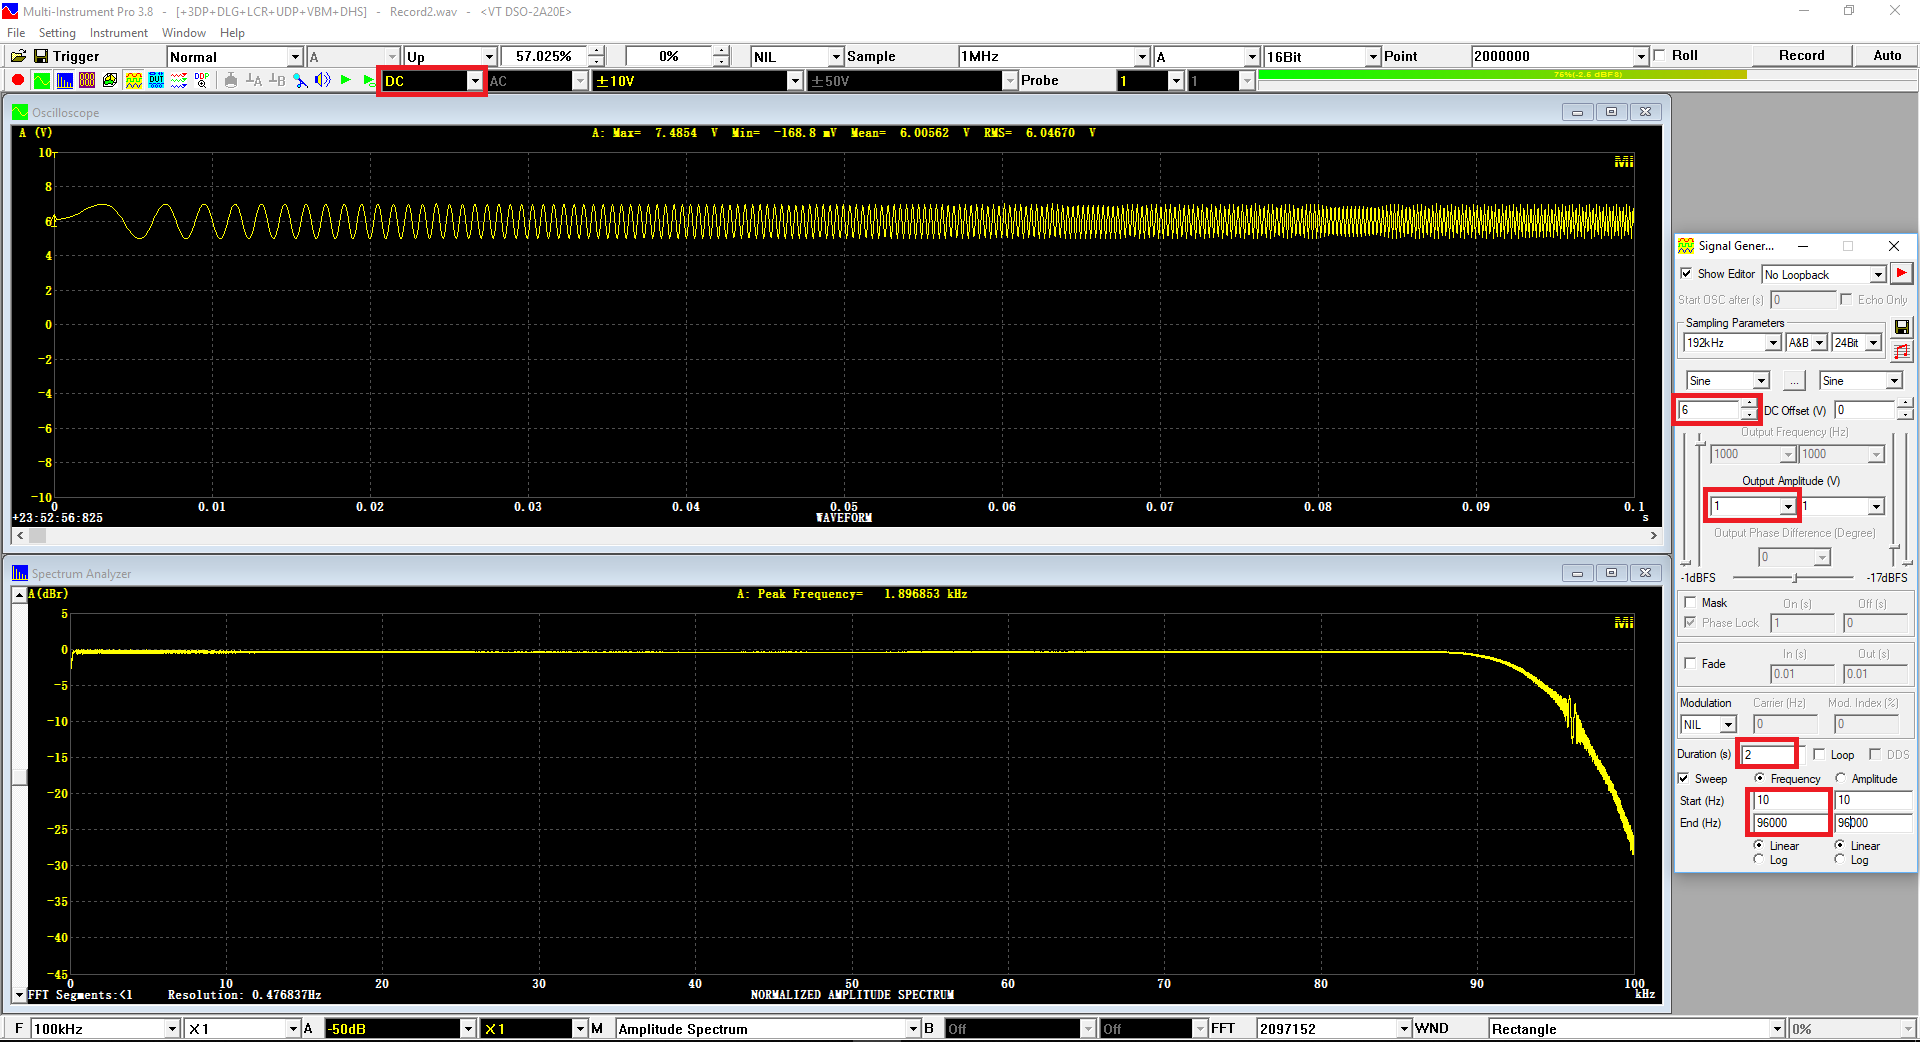Uncheck the Show Editor checkbox
The height and width of the screenshot is (1042, 1920).
(1686, 273)
